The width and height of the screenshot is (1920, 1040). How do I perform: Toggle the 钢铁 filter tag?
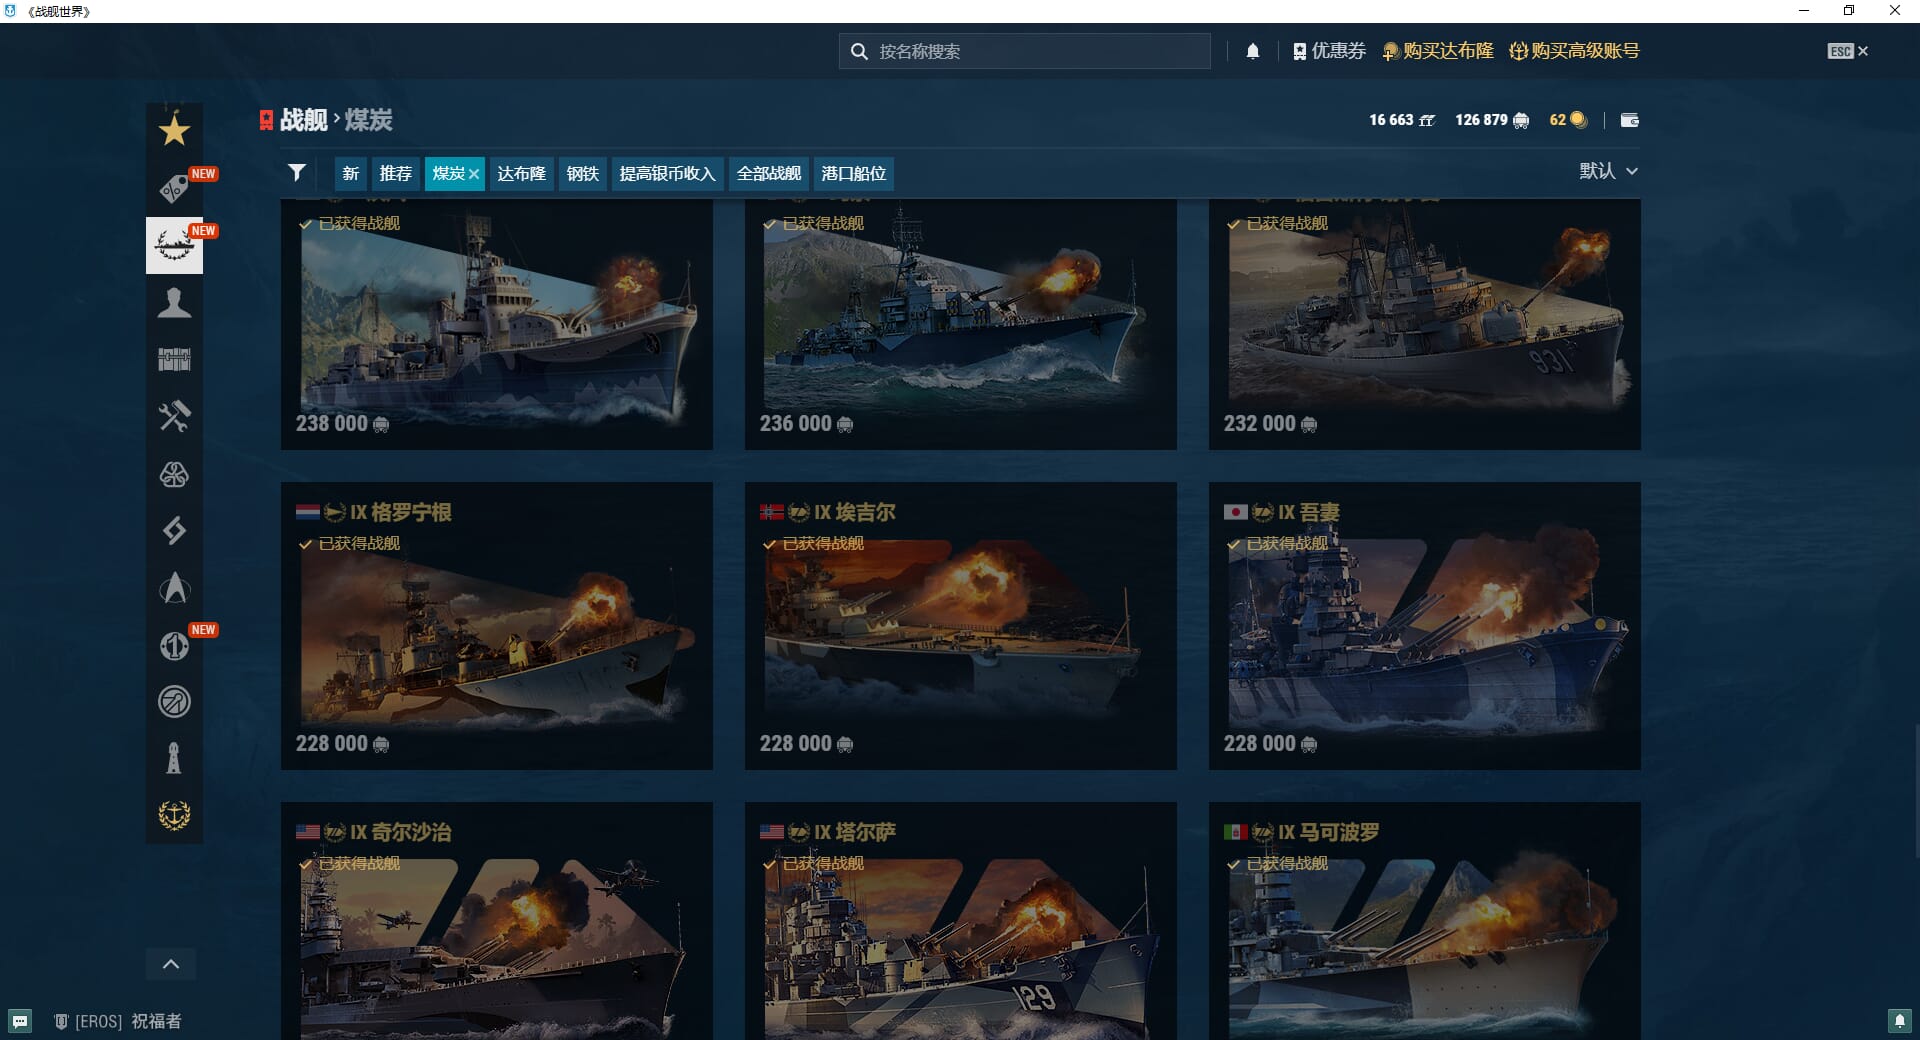coord(582,173)
